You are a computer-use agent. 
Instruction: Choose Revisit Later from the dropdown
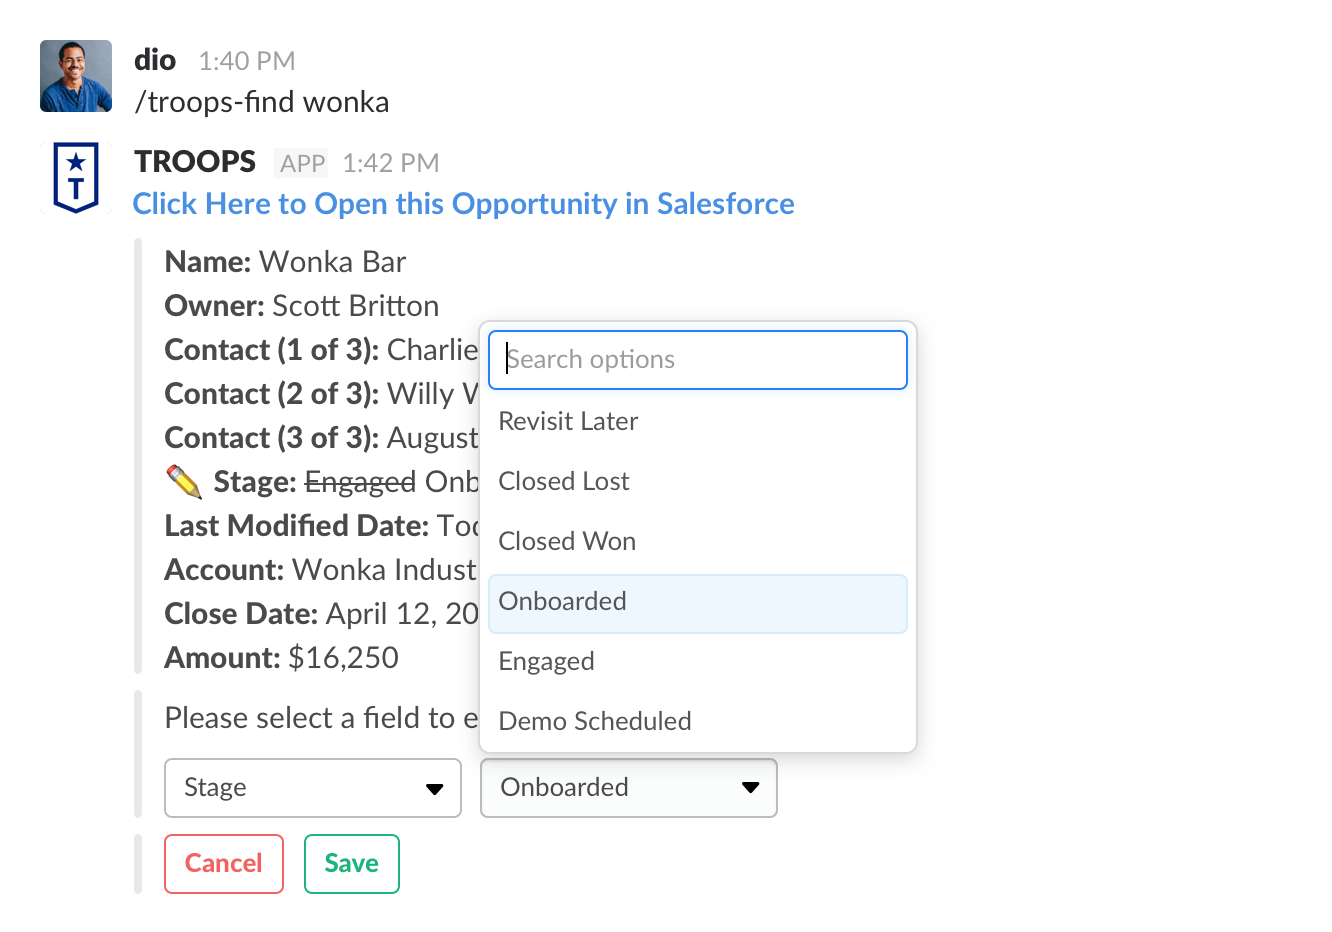pyautogui.click(x=568, y=421)
